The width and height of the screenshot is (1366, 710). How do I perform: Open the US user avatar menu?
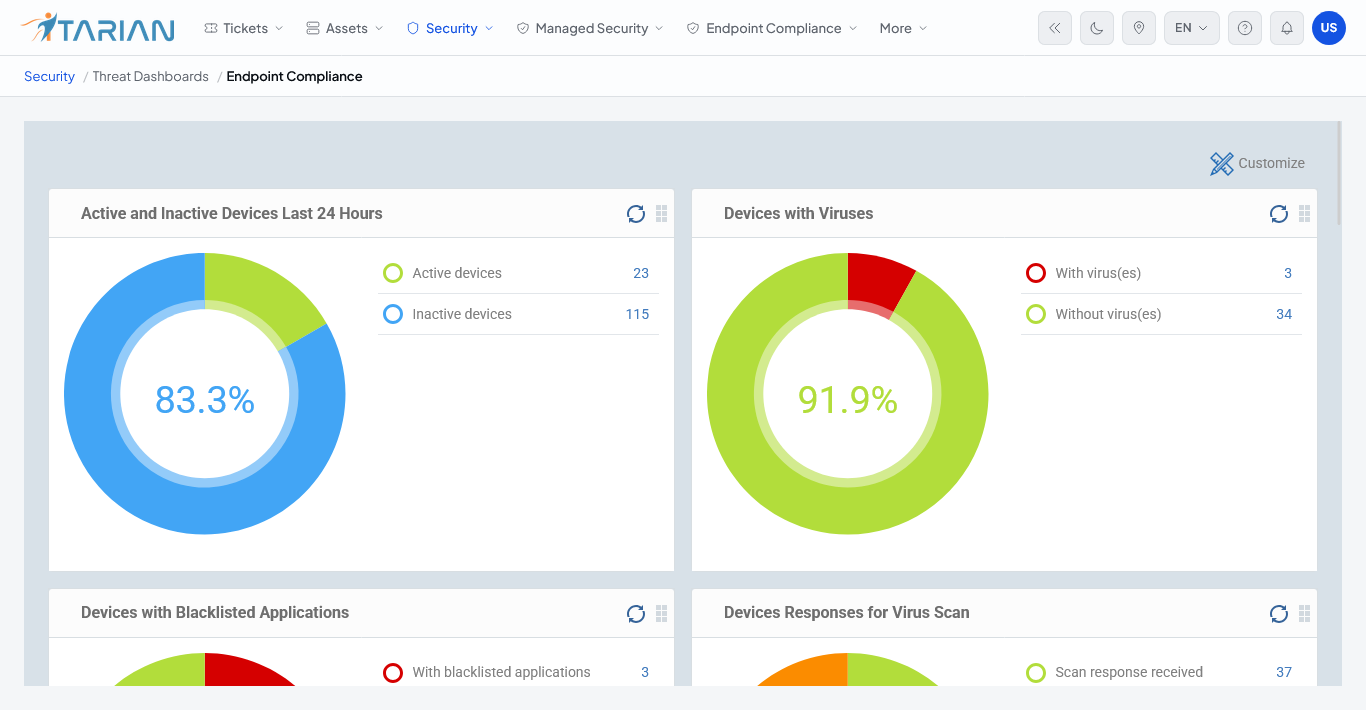(x=1329, y=28)
